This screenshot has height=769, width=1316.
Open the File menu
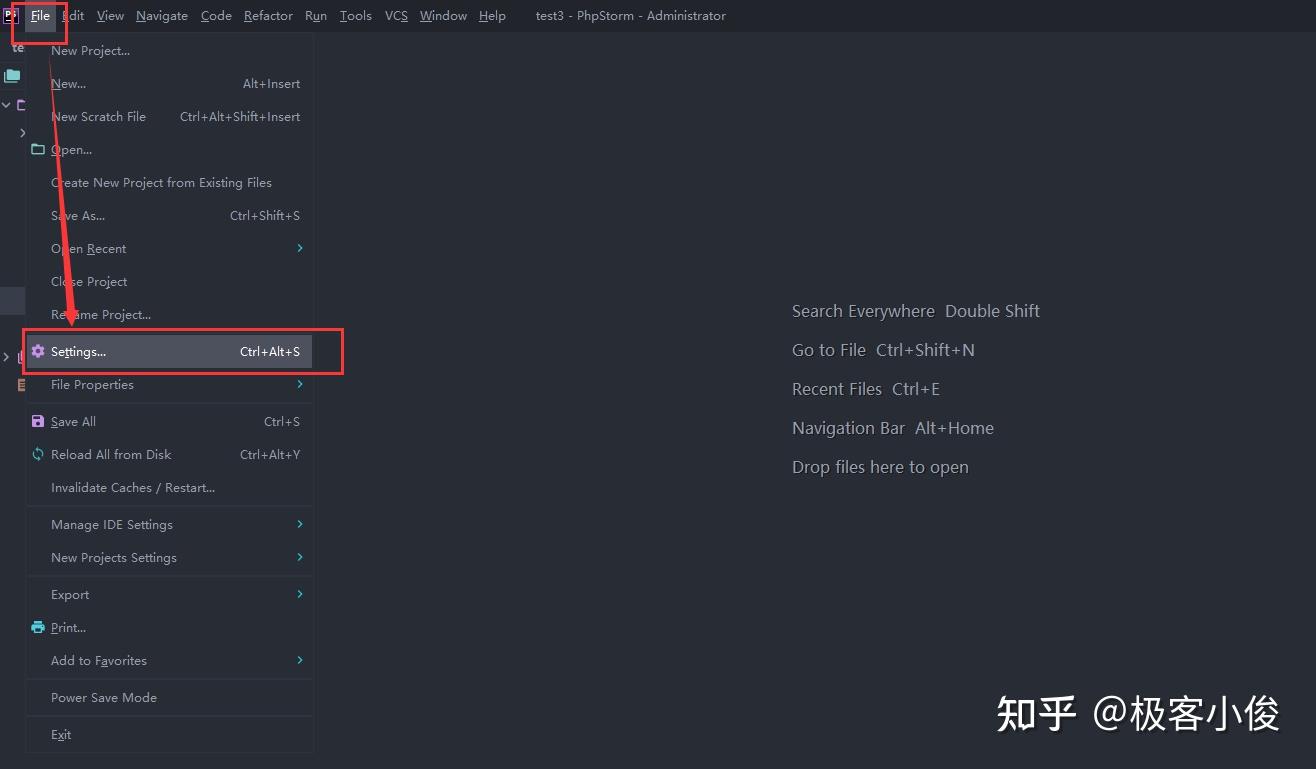(40, 15)
